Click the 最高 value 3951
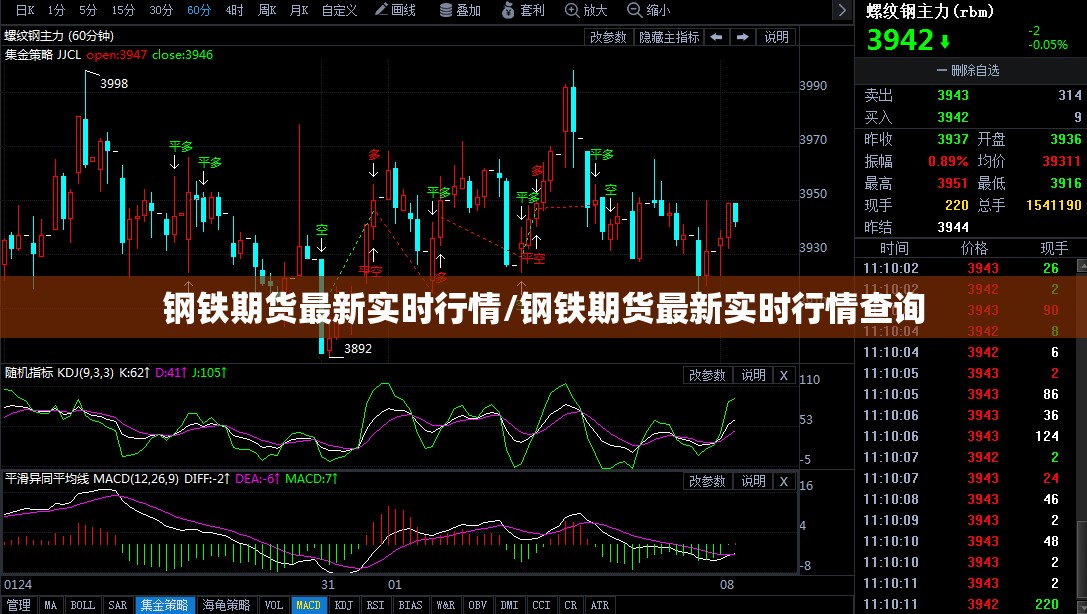 click(x=953, y=183)
